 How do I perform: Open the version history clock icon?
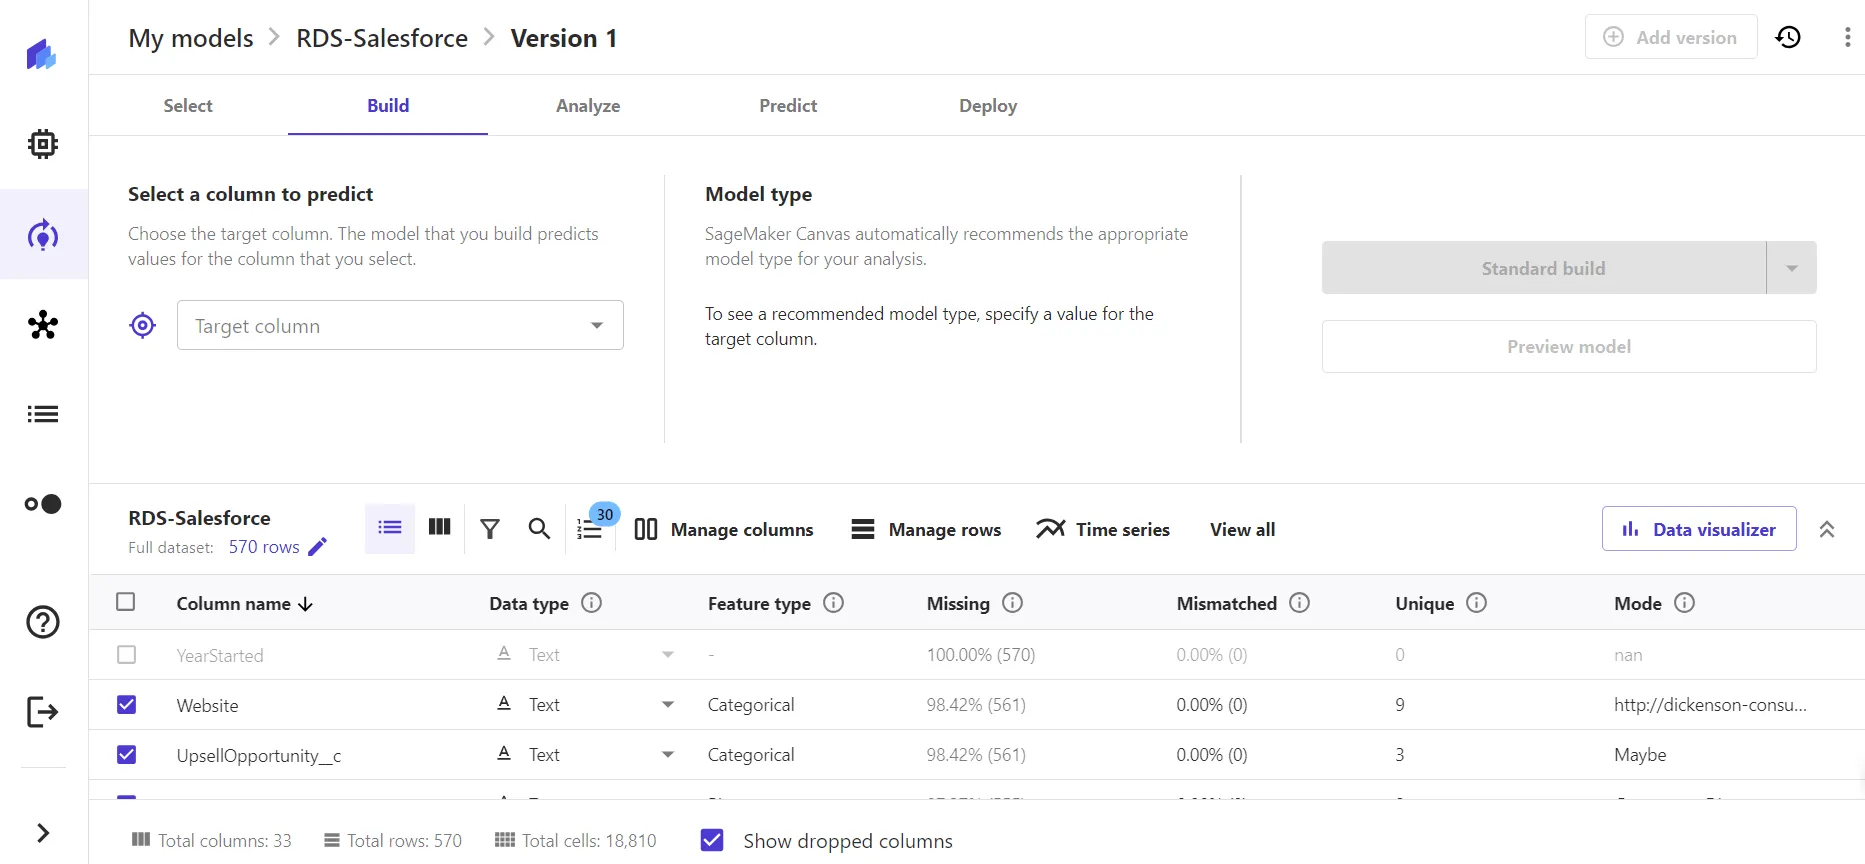[x=1788, y=37]
